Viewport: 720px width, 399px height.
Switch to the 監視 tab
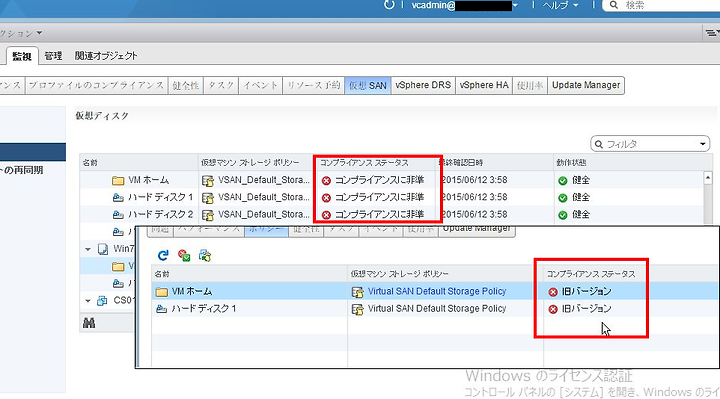pyautogui.click(x=22, y=56)
